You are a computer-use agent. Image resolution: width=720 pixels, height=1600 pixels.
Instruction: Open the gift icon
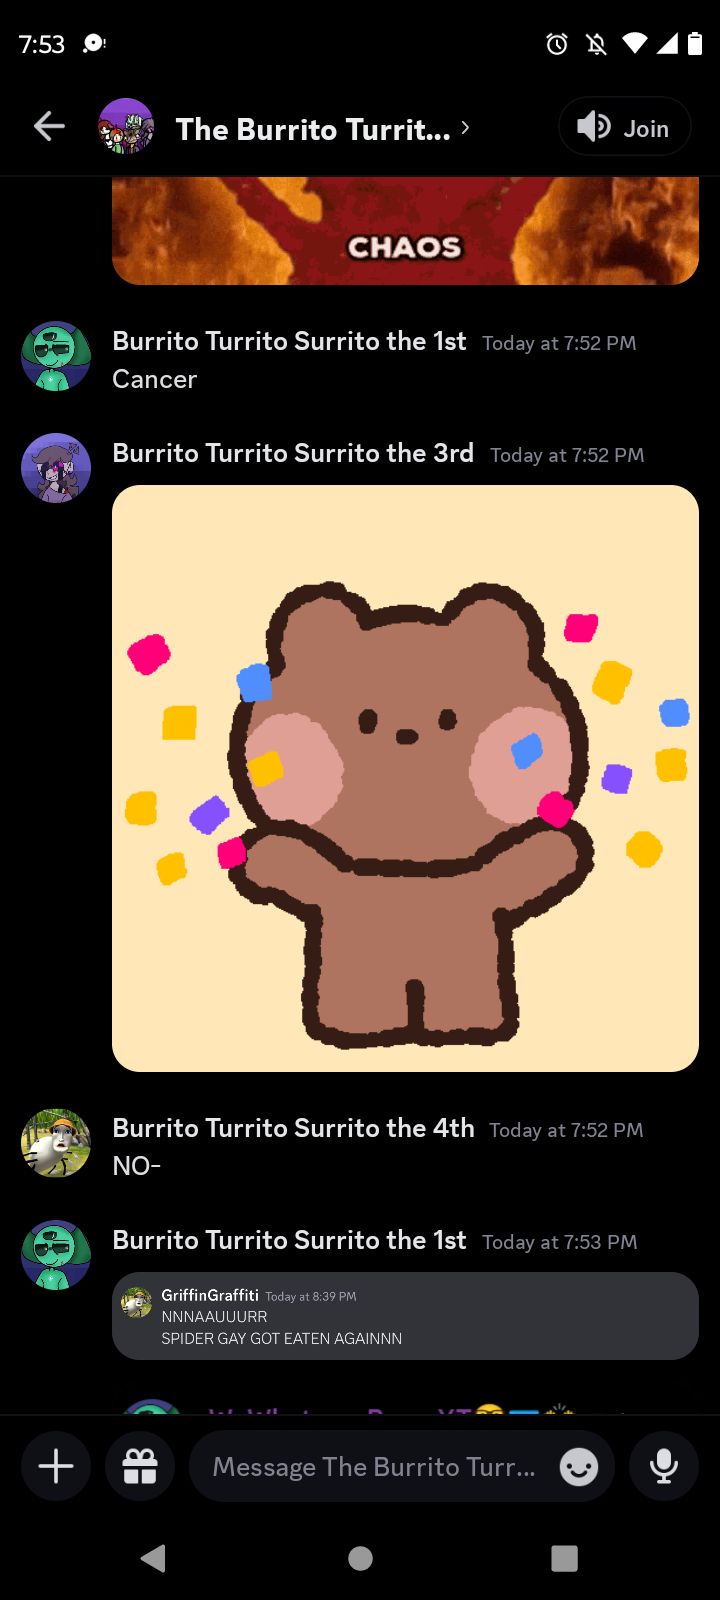(140, 1467)
